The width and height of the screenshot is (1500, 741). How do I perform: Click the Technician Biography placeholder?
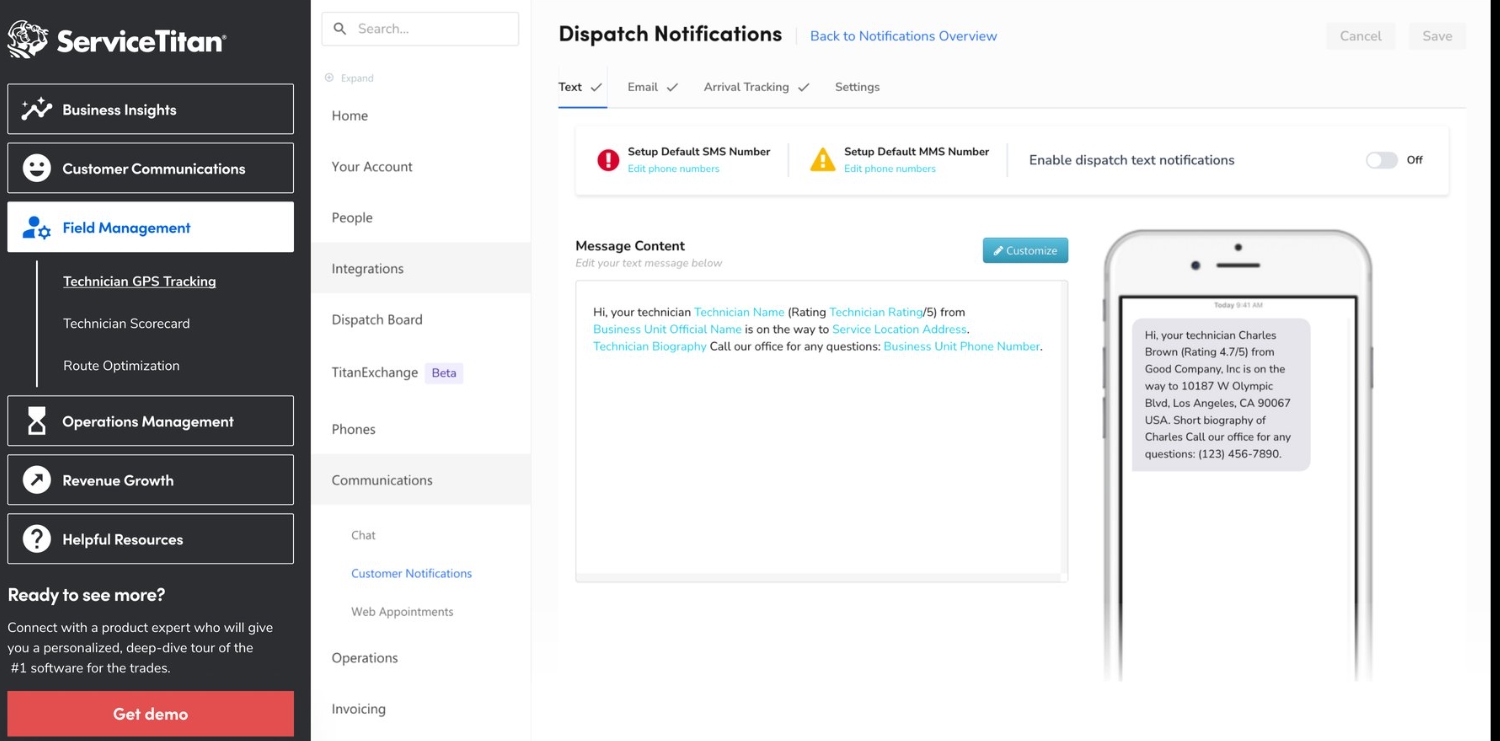pyautogui.click(x=650, y=346)
